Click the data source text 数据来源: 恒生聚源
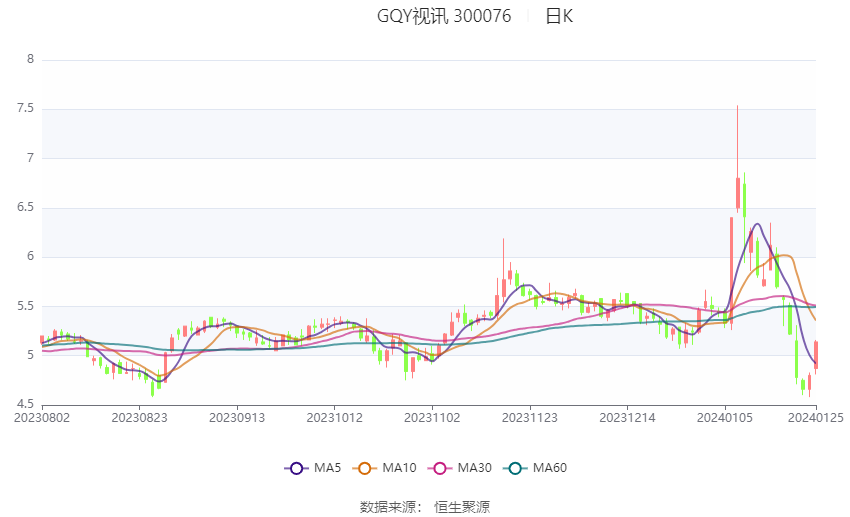Viewport: 850px width, 517px height. pos(425,507)
